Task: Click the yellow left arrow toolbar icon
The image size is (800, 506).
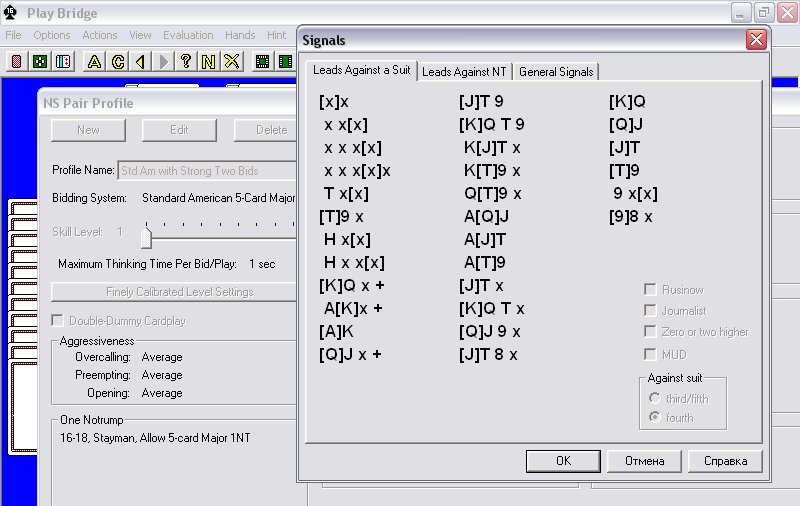Action: [140, 62]
